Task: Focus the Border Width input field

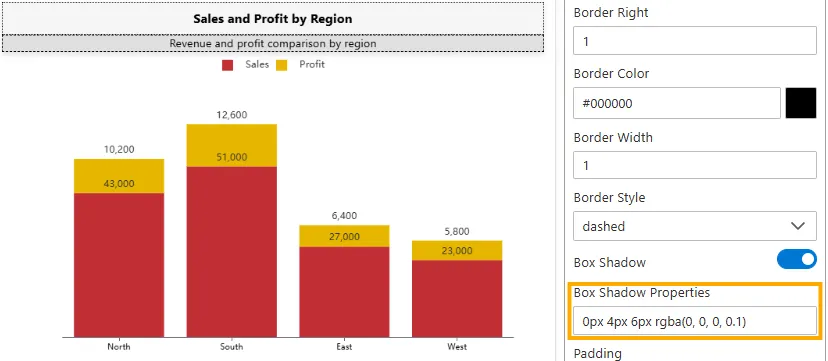Action: click(x=695, y=165)
